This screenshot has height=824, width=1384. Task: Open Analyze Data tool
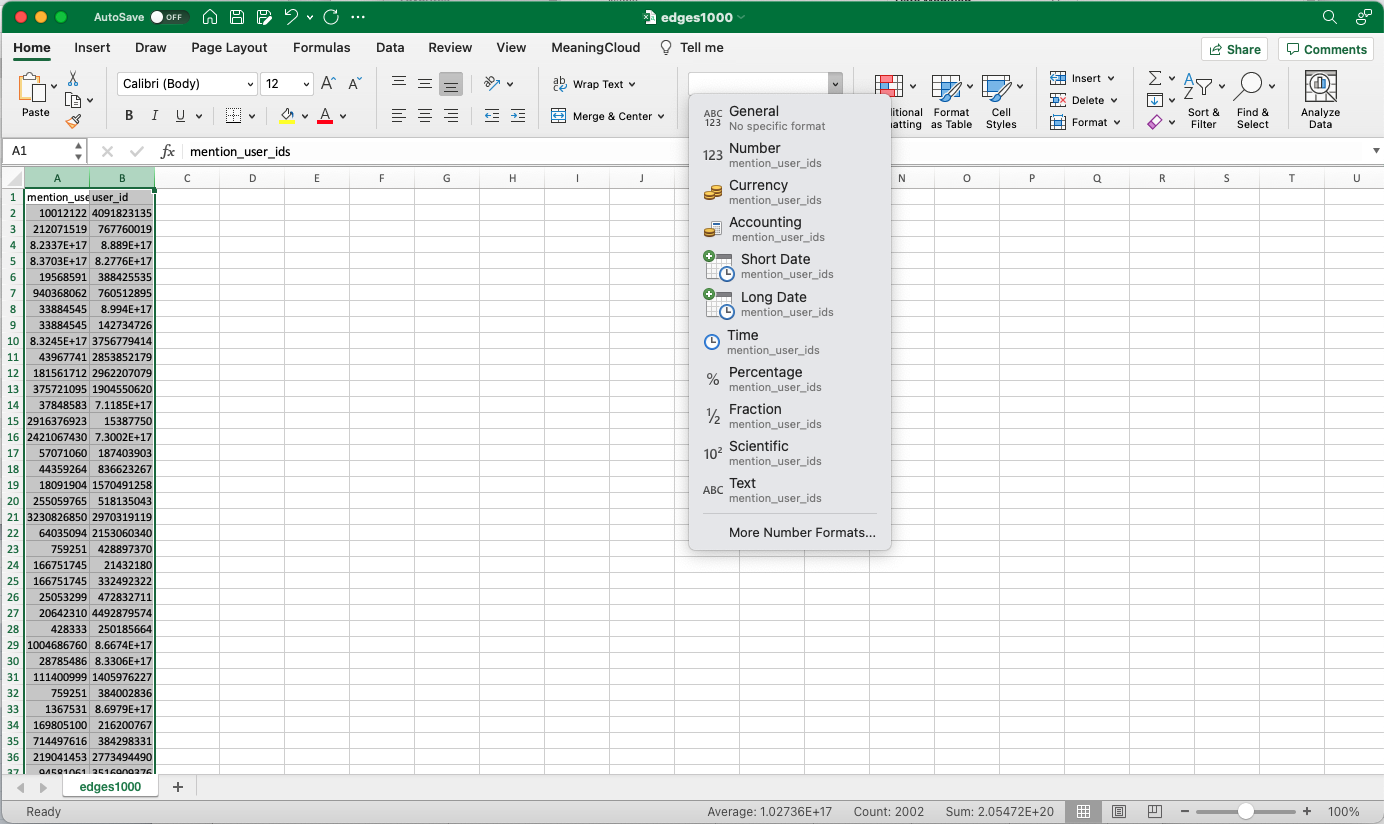tap(1320, 100)
